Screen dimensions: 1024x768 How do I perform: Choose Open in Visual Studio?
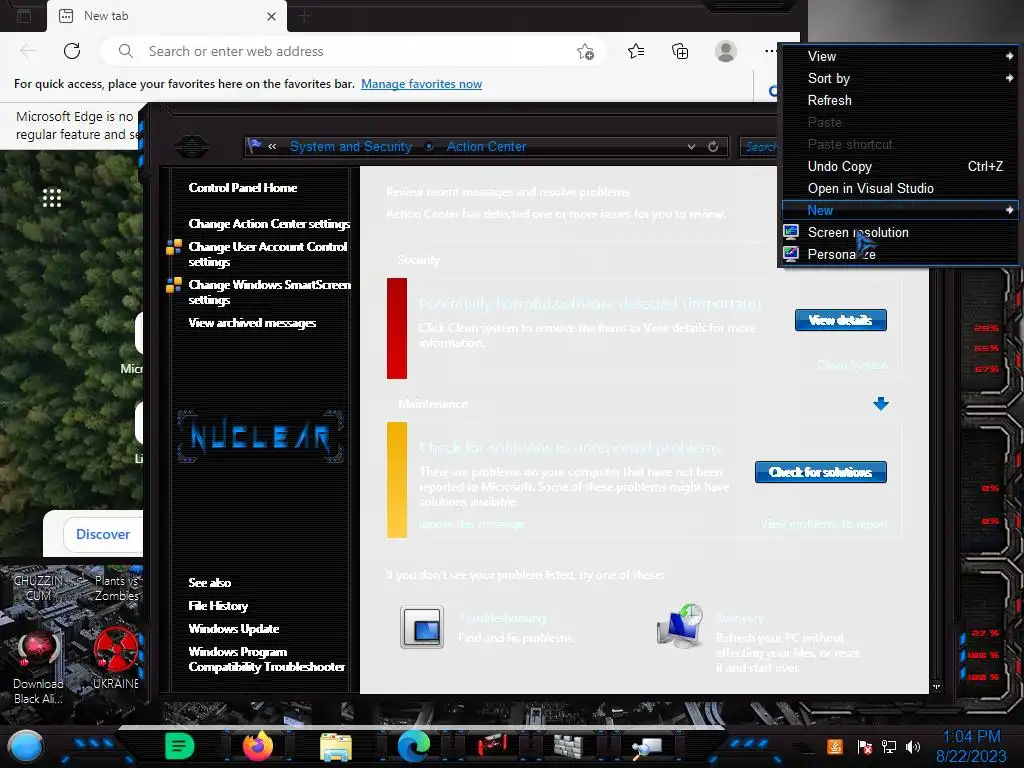click(899, 188)
